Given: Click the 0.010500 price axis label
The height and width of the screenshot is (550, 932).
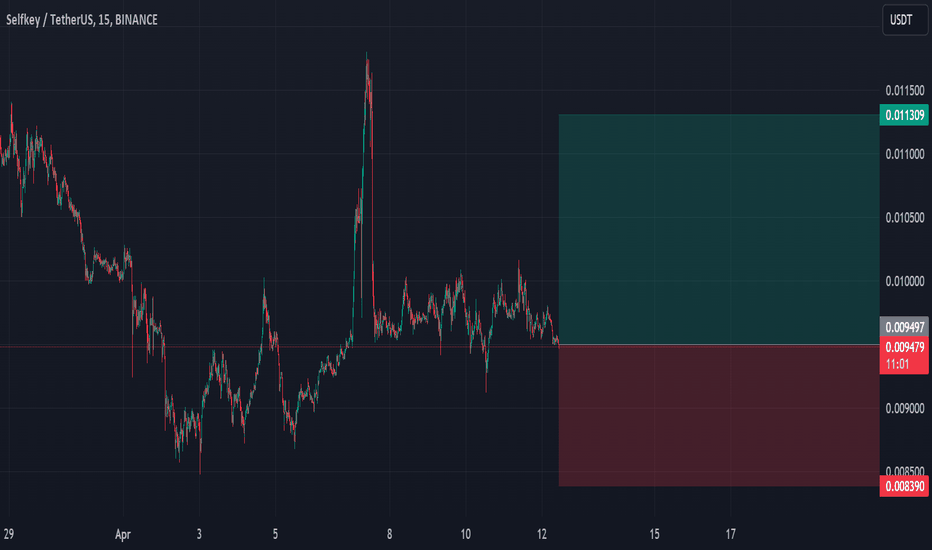Looking at the screenshot, I should click(905, 218).
